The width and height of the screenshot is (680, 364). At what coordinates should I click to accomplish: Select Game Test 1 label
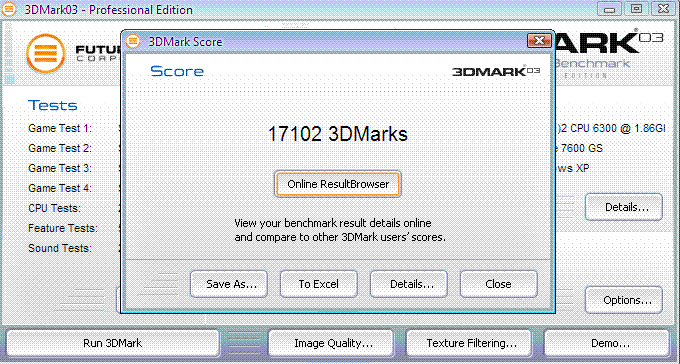(x=60, y=128)
